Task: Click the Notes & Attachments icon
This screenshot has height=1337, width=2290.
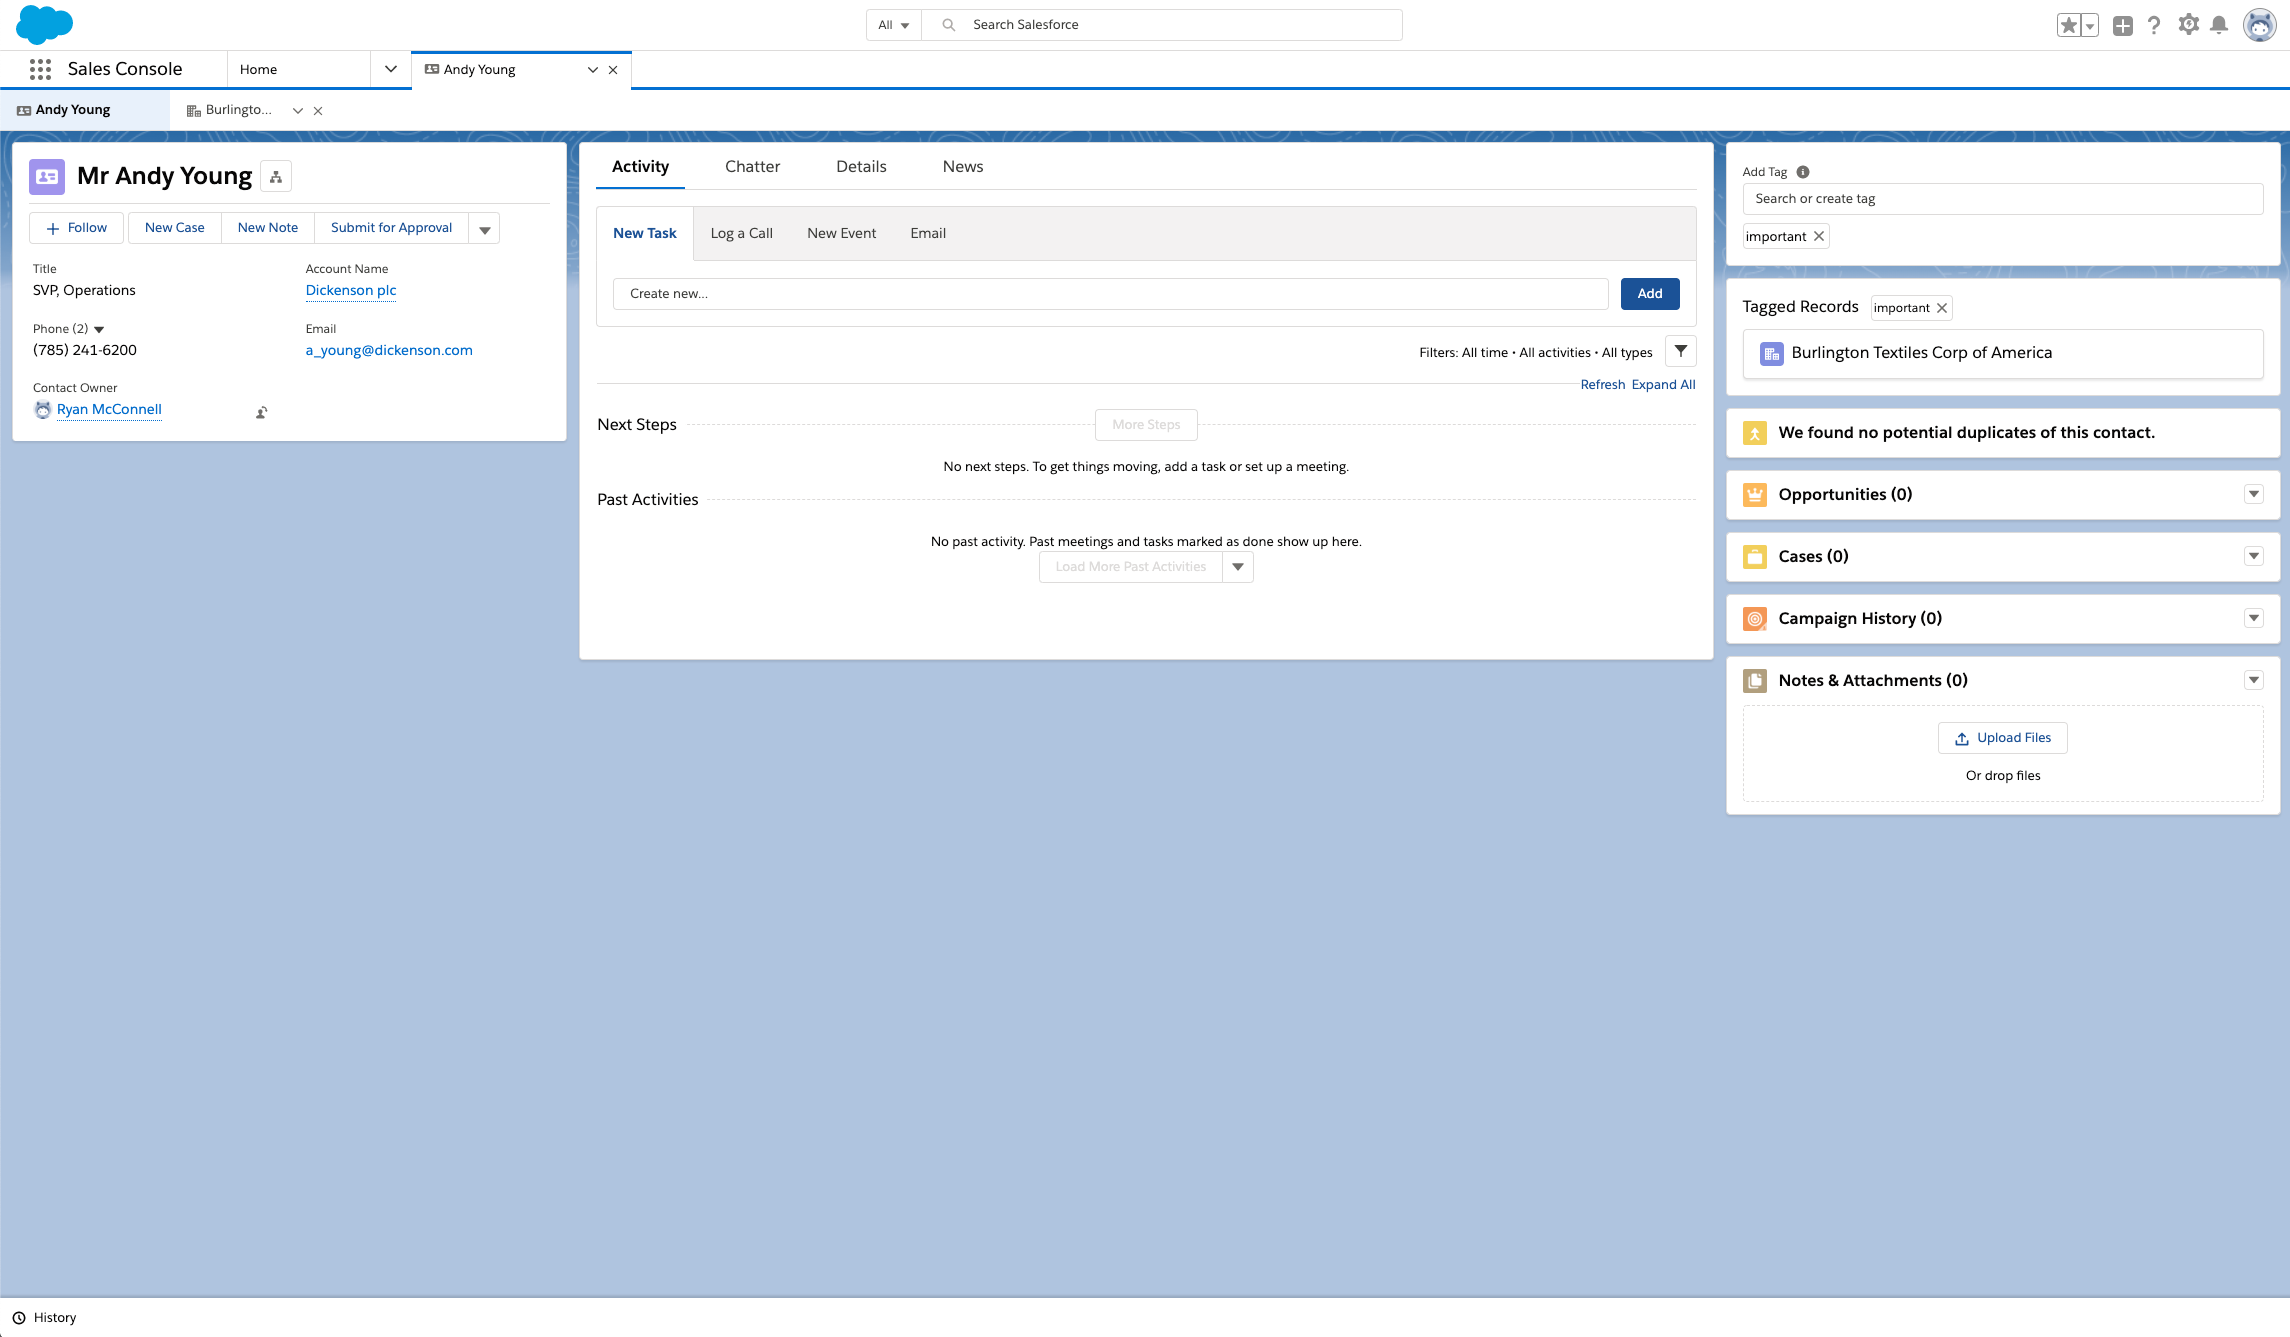Action: 1755,681
